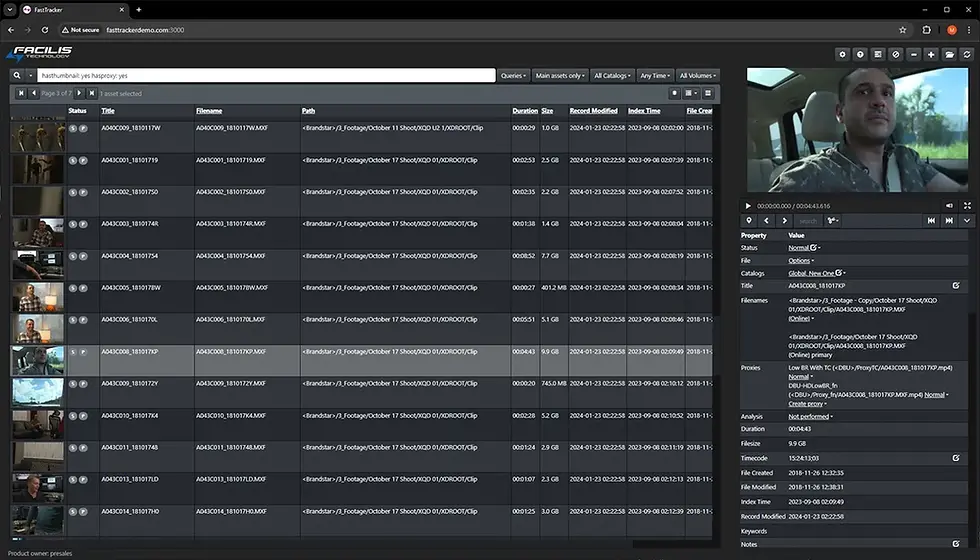Open the help question-mark icon

click(860, 54)
